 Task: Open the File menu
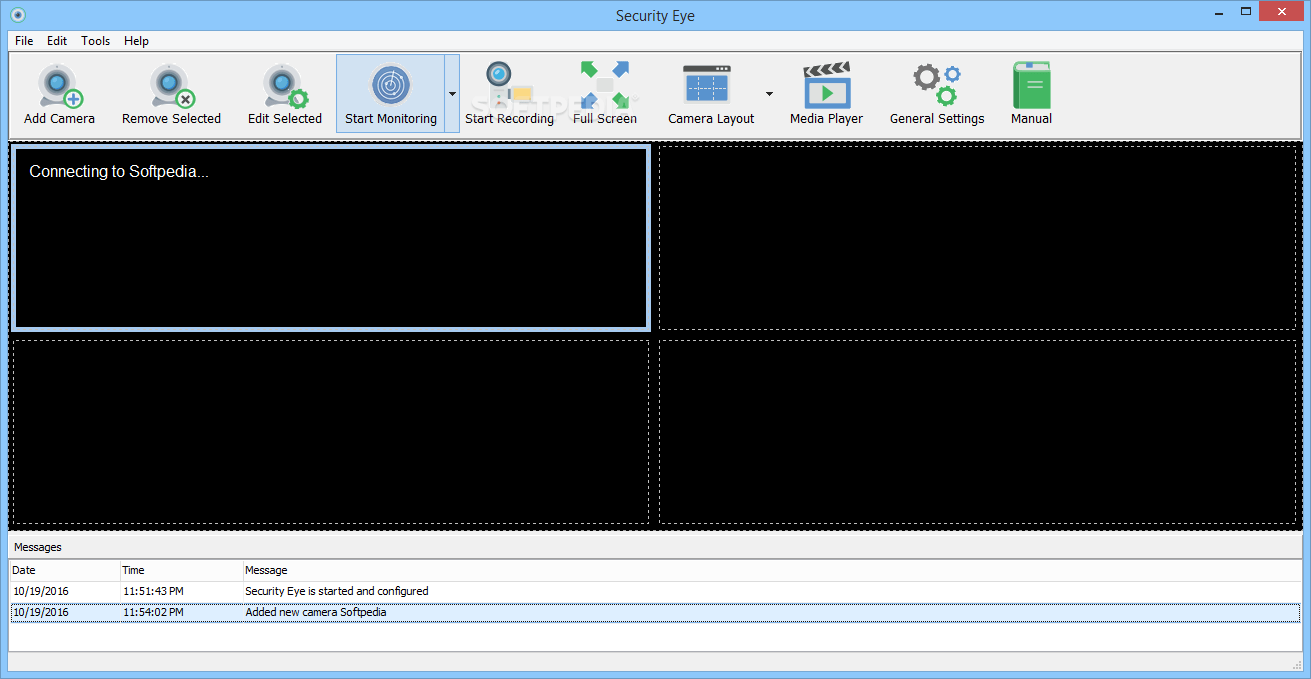[x=23, y=41]
